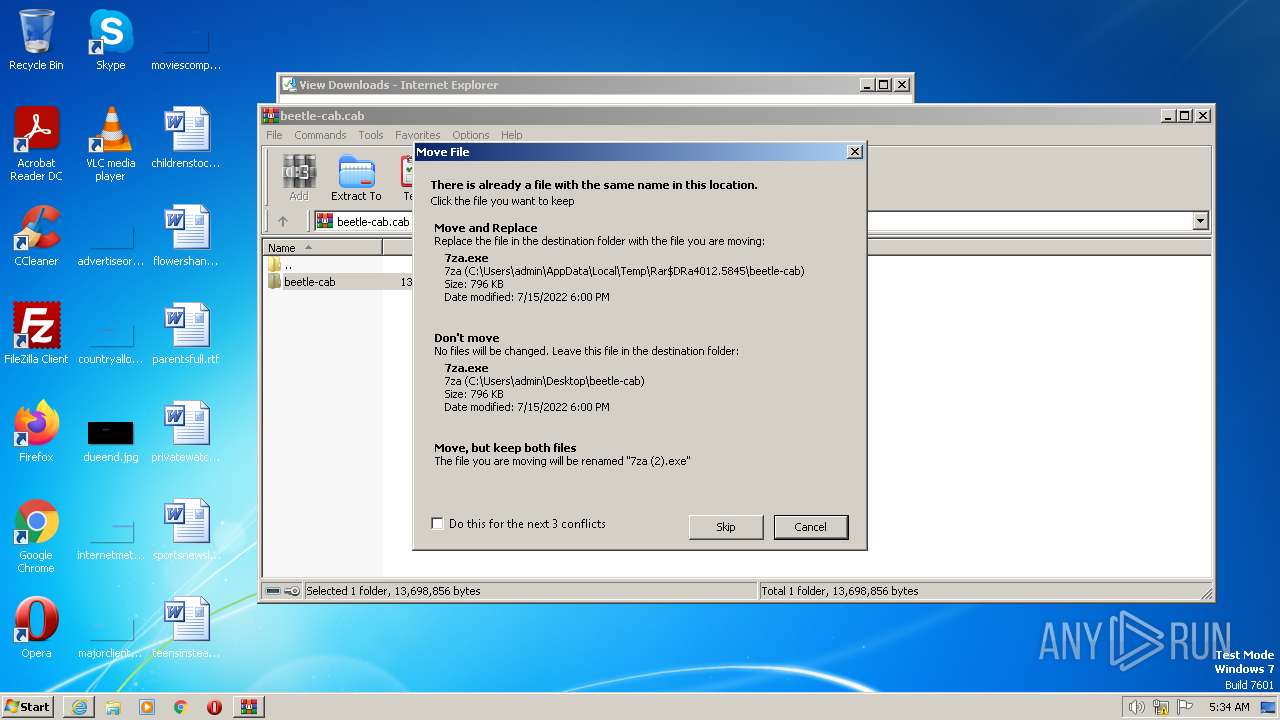Open Opera from the taskbar
The height and width of the screenshot is (720, 1280).
pyautogui.click(x=214, y=707)
